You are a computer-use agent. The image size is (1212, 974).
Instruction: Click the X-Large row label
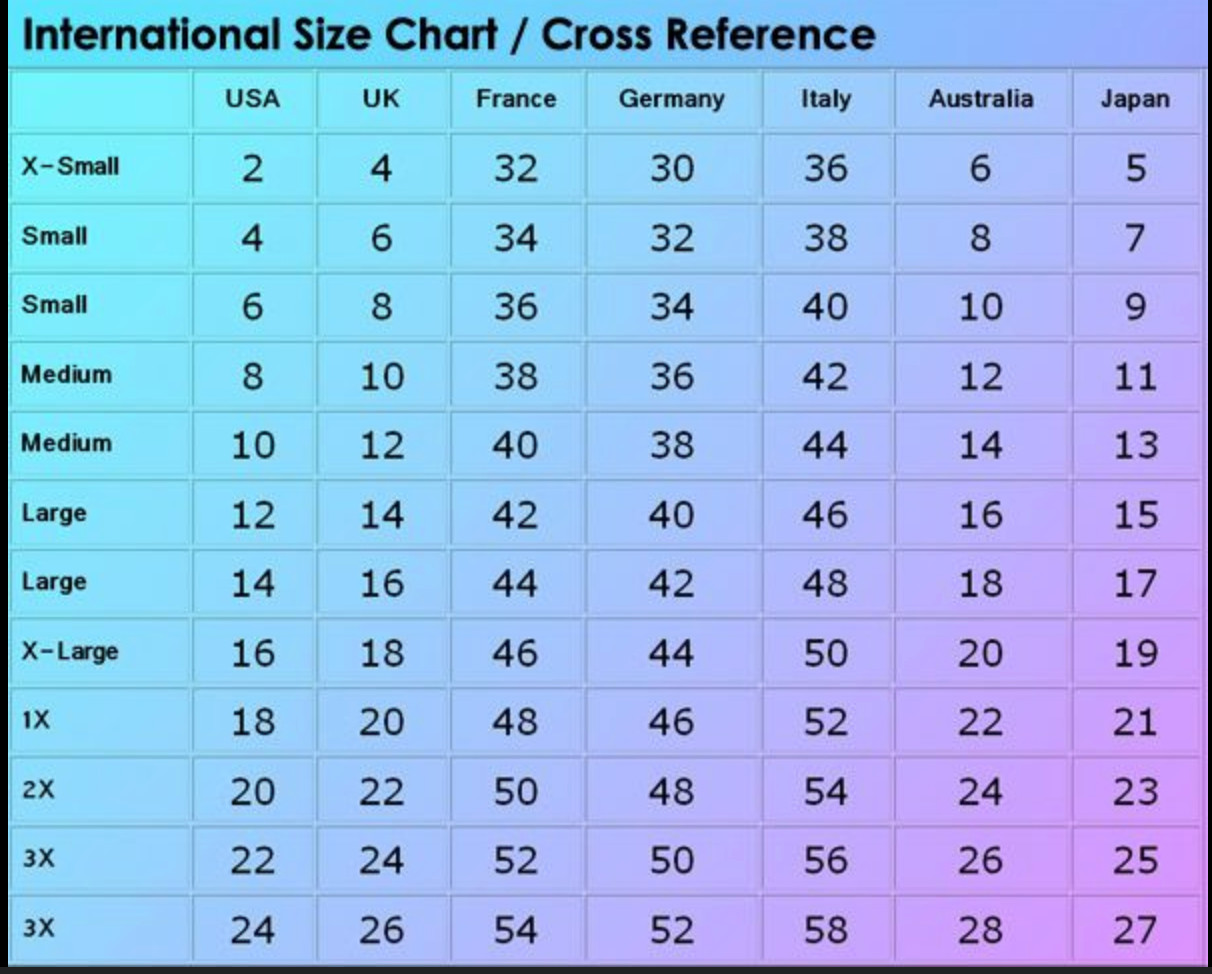tap(70, 652)
